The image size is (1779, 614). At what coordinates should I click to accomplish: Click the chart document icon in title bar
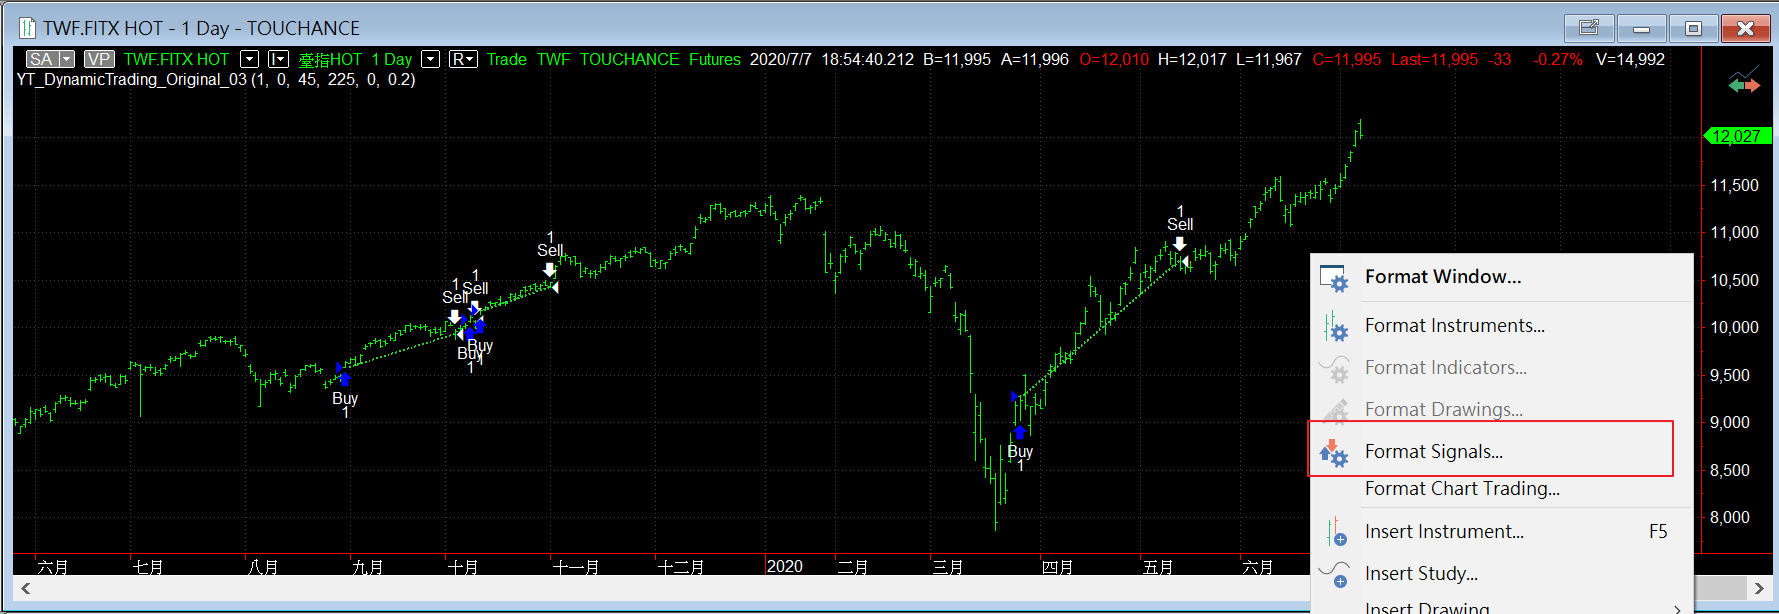[x=27, y=28]
